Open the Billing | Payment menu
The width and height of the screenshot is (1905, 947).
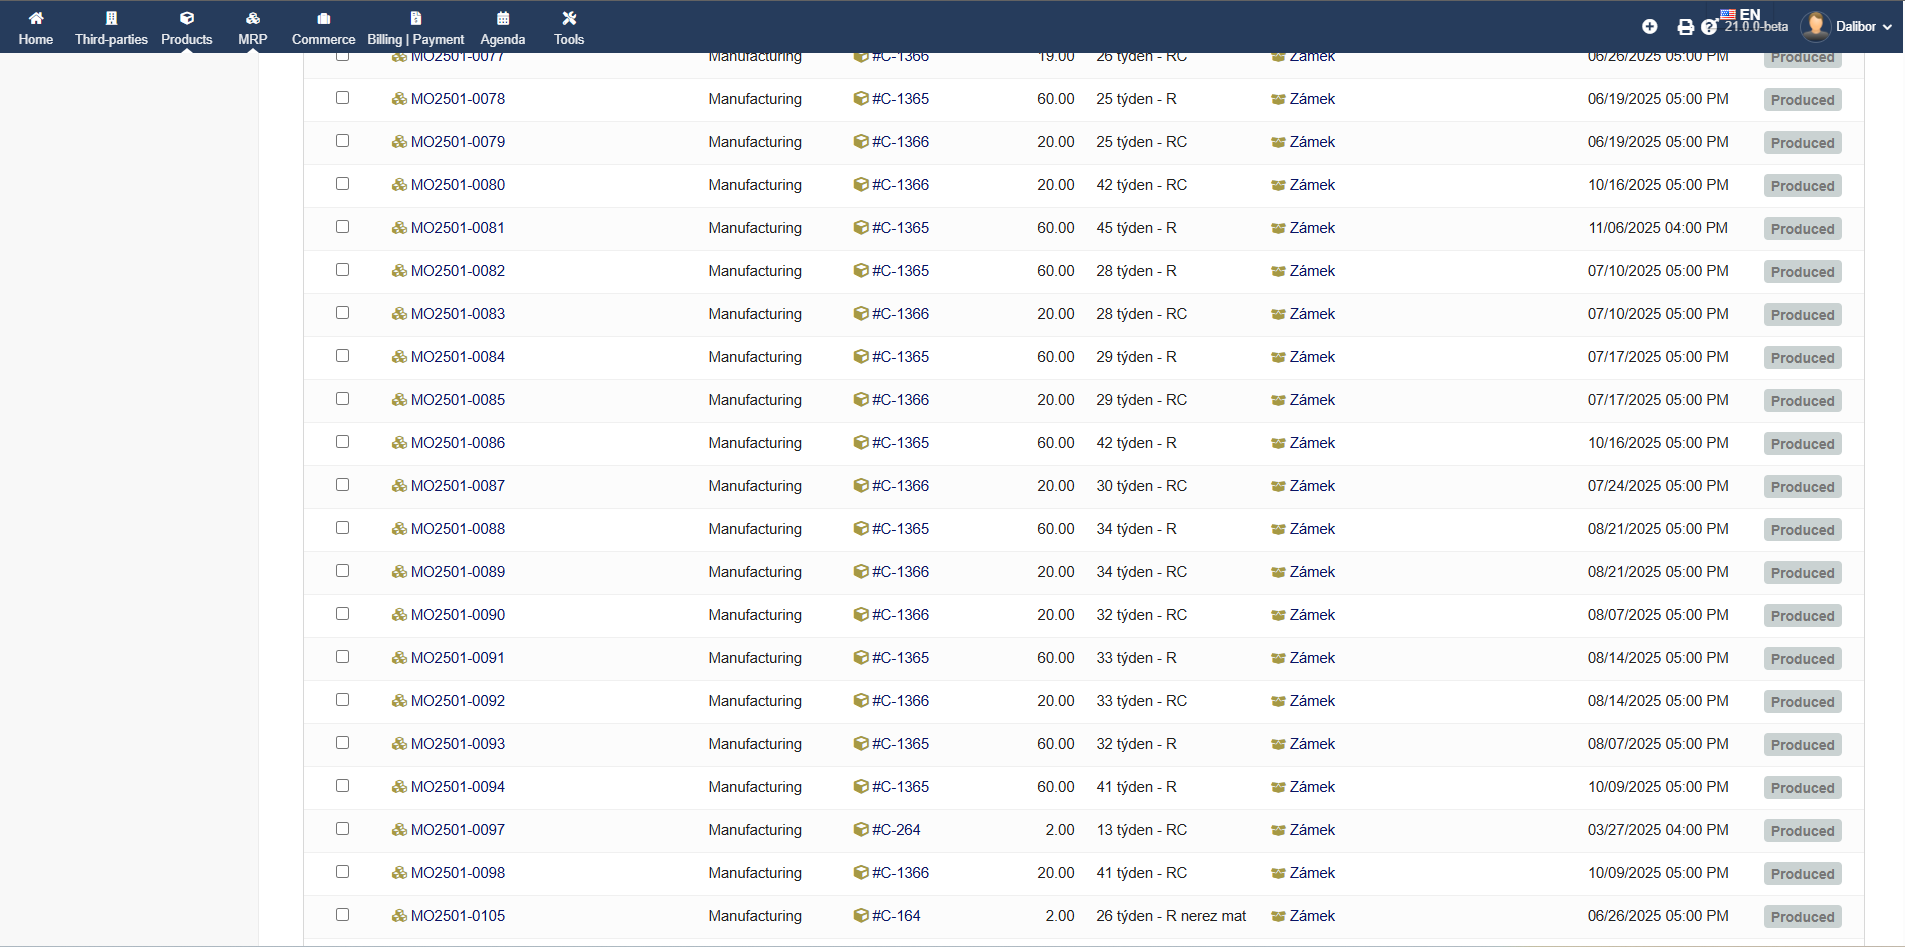(415, 28)
